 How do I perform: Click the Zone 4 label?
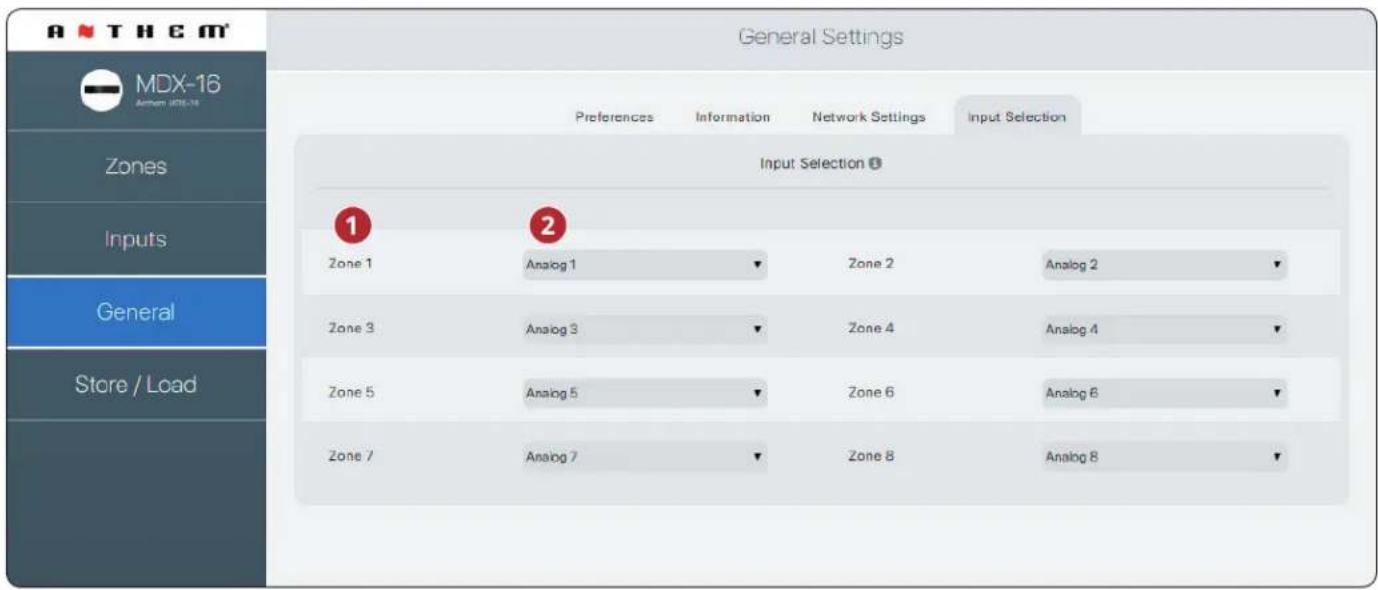coord(871,328)
